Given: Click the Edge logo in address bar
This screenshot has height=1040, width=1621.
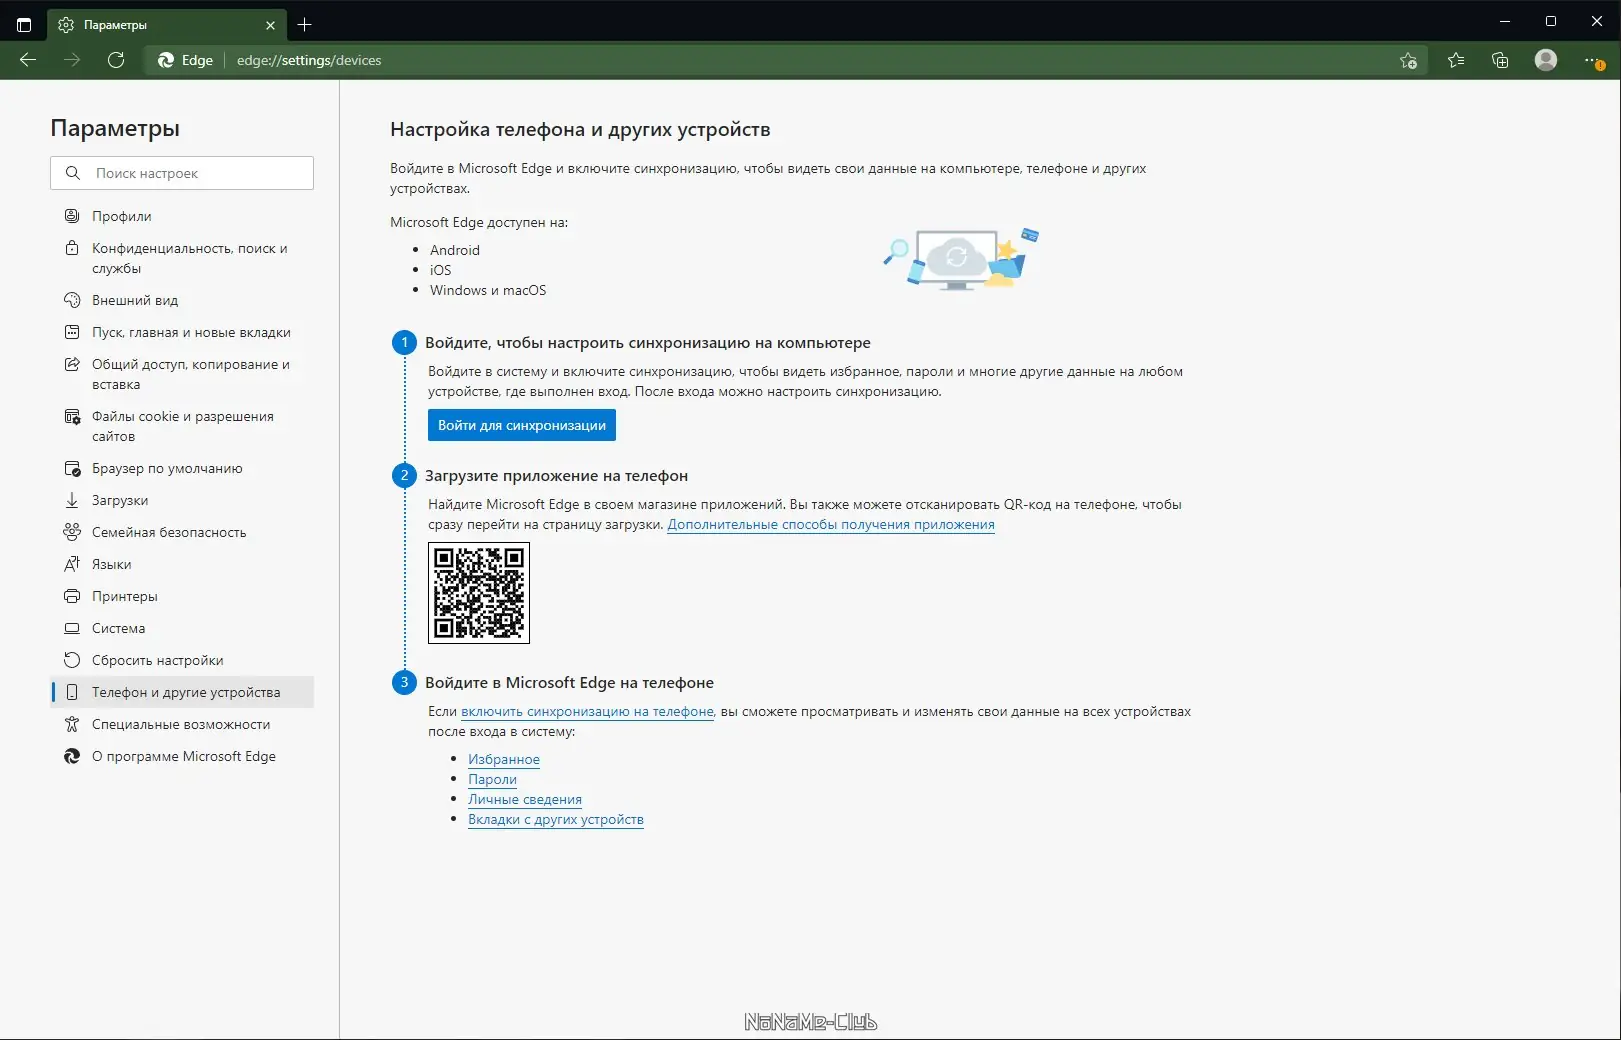Looking at the screenshot, I should coord(166,60).
